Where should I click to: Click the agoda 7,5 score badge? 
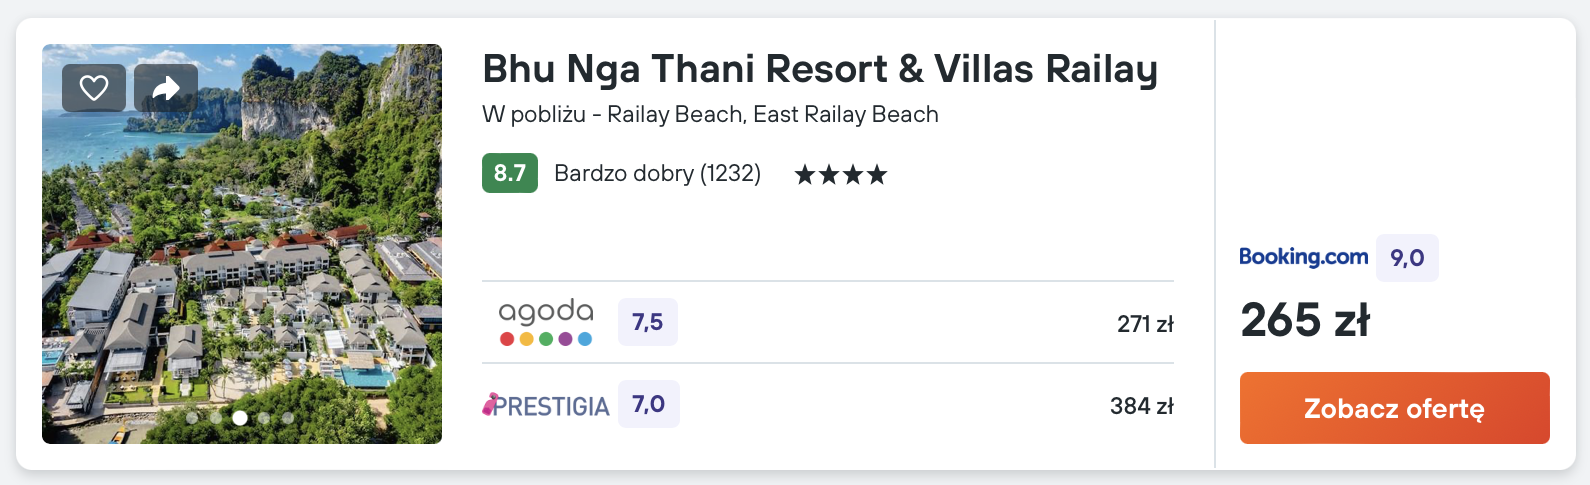click(647, 322)
